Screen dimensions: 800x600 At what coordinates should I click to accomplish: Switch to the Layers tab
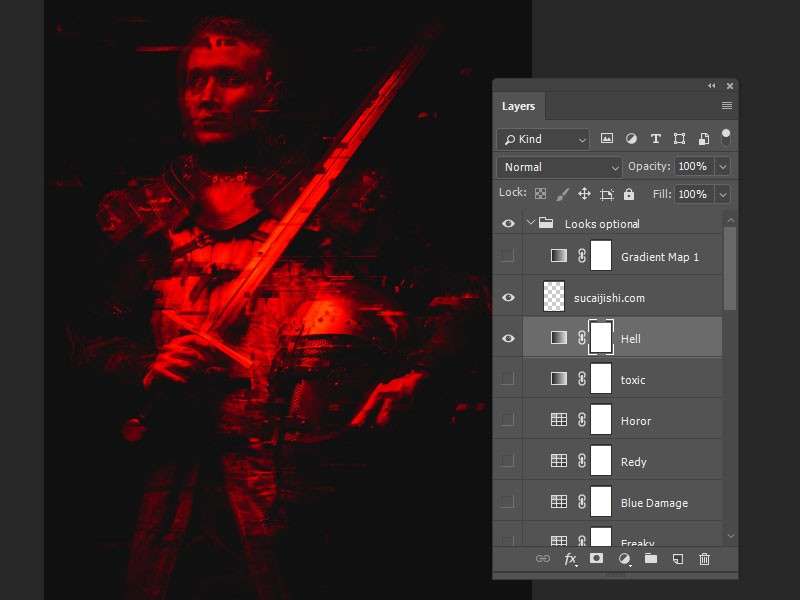[x=518, y=106]
